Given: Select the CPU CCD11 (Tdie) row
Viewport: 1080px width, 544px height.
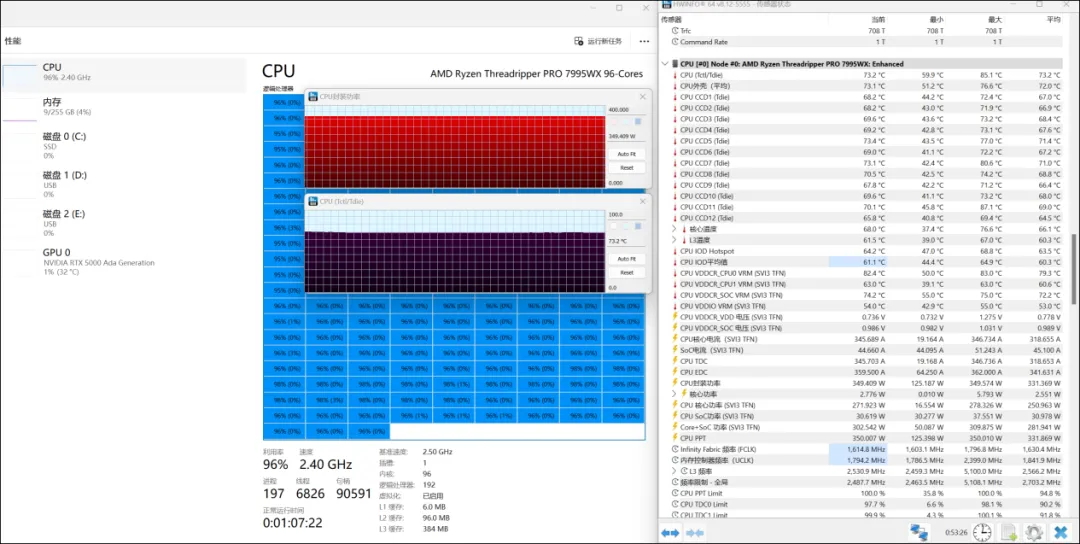Looking at the screenshot, I should [863, 207].
